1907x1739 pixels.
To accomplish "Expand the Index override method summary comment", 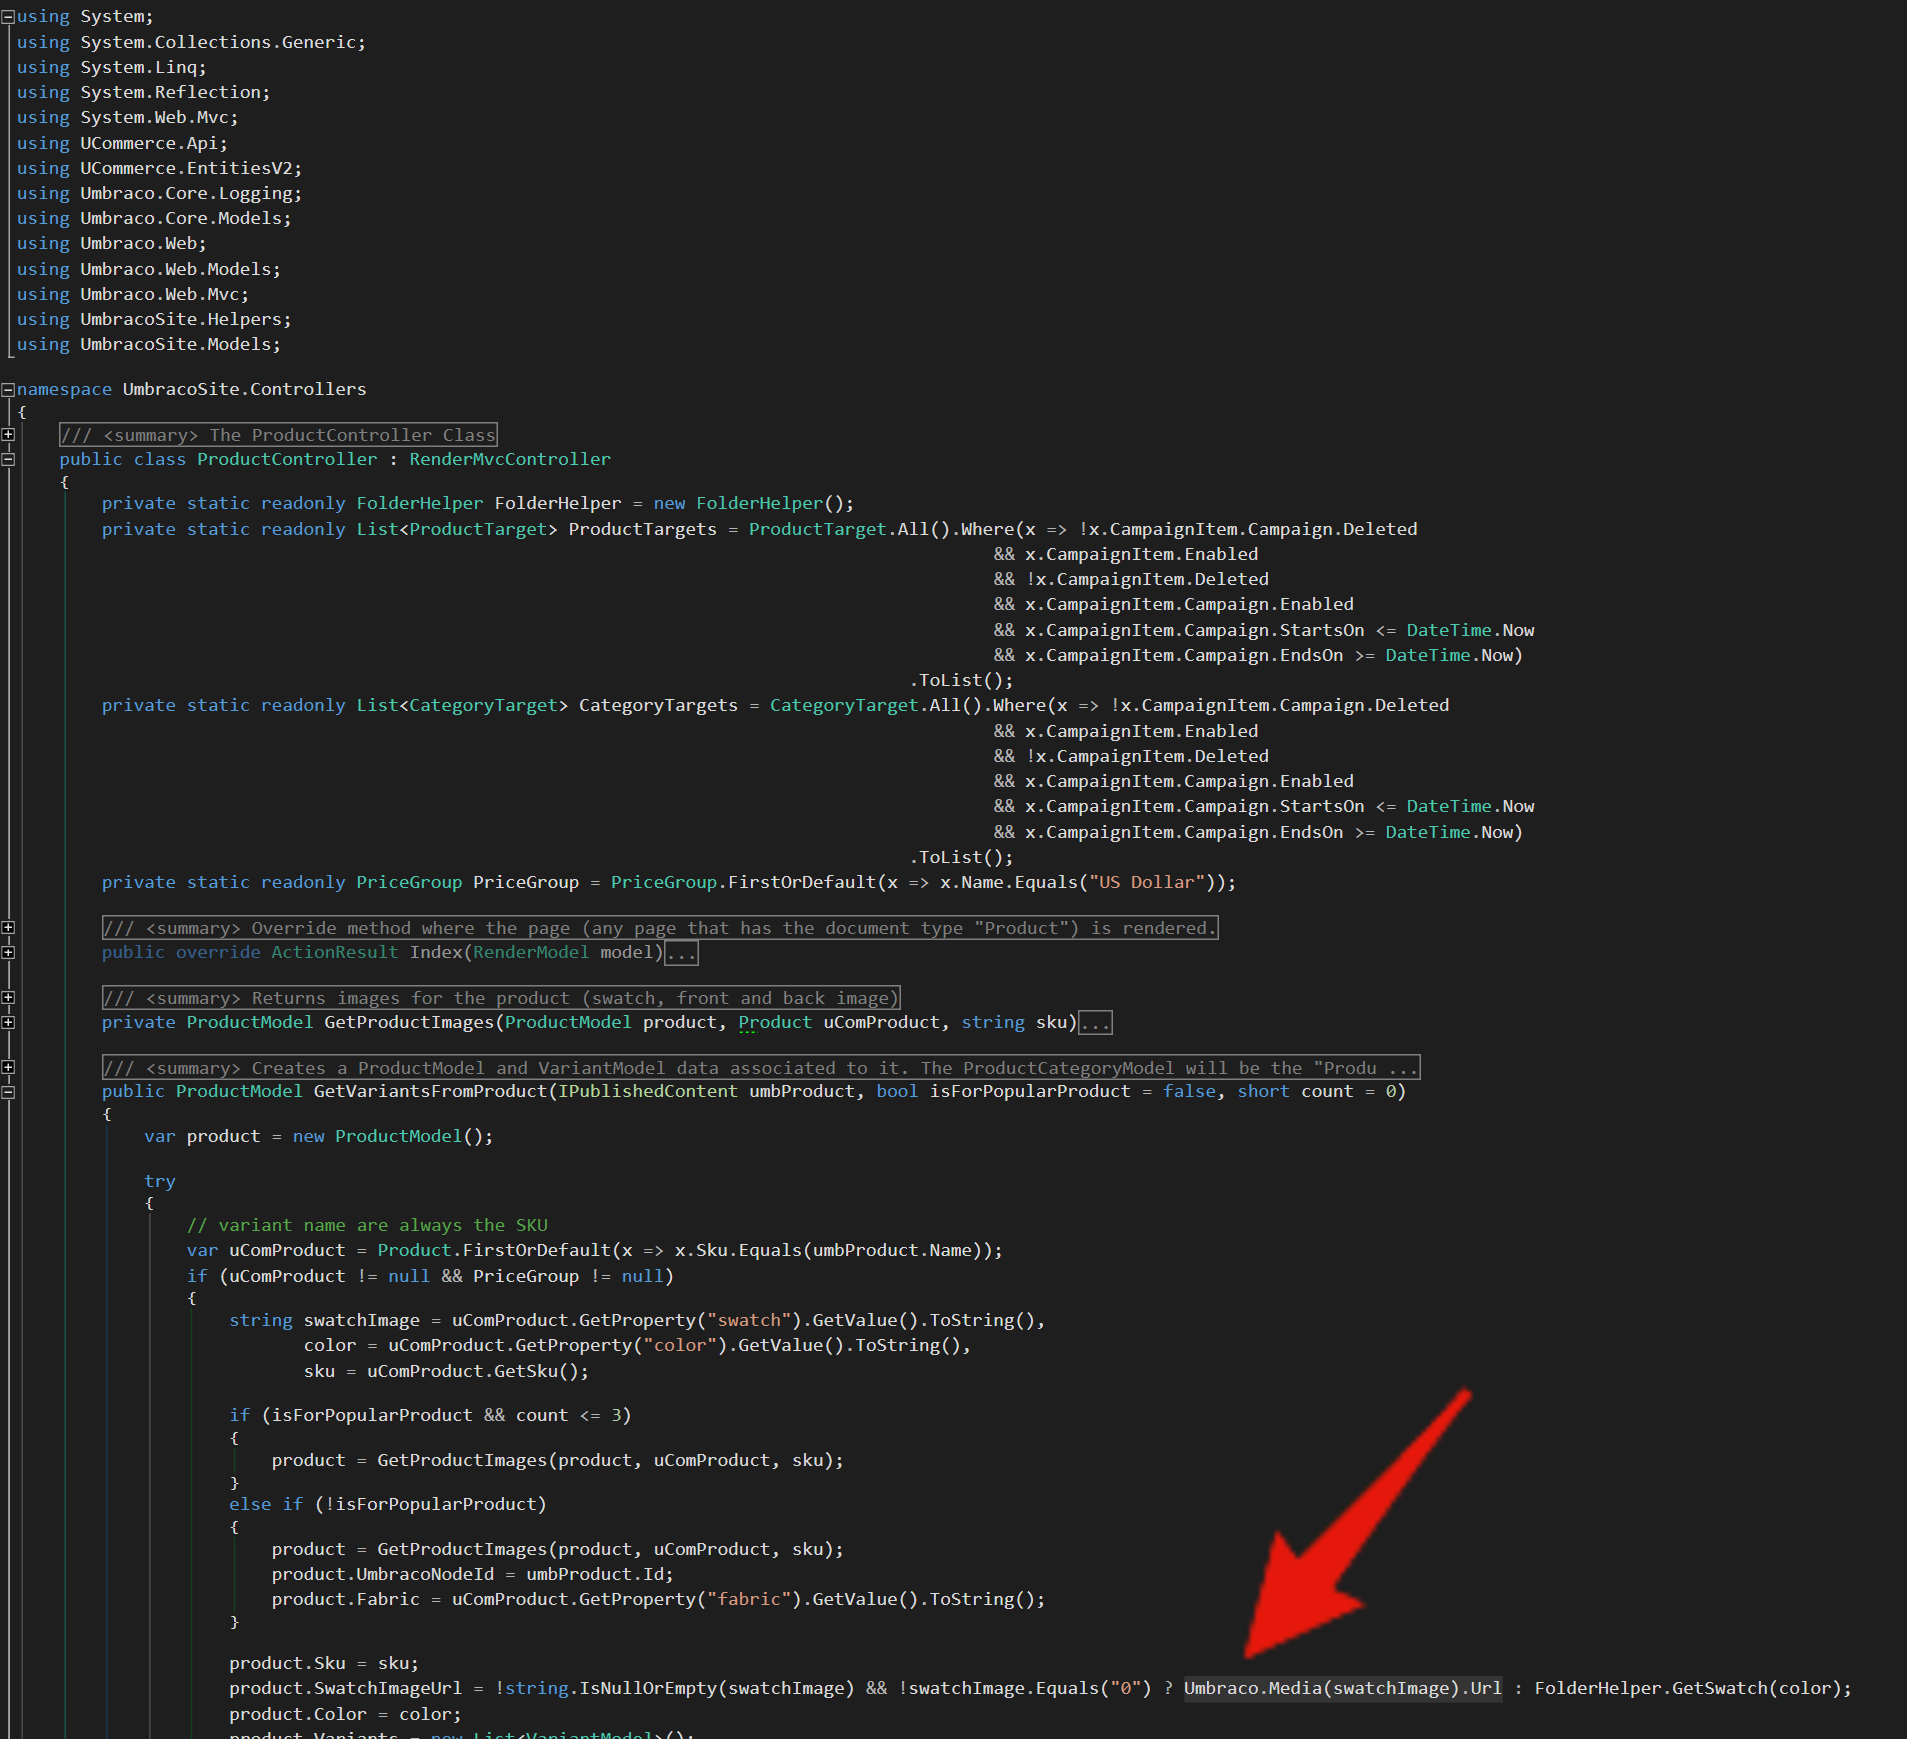I will [x=8, y=928].
